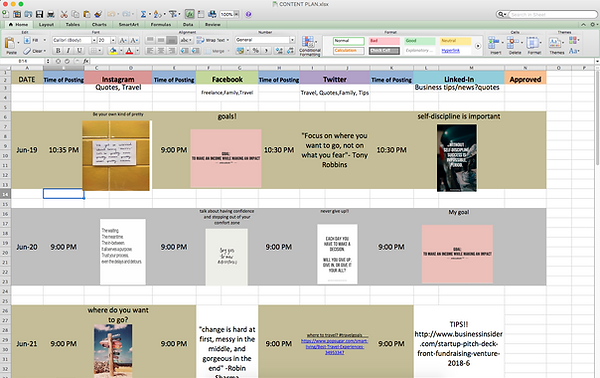This screenshot has width=600, height=378.
Task: Click the red Font color swatch
Action: click(129, 51)
